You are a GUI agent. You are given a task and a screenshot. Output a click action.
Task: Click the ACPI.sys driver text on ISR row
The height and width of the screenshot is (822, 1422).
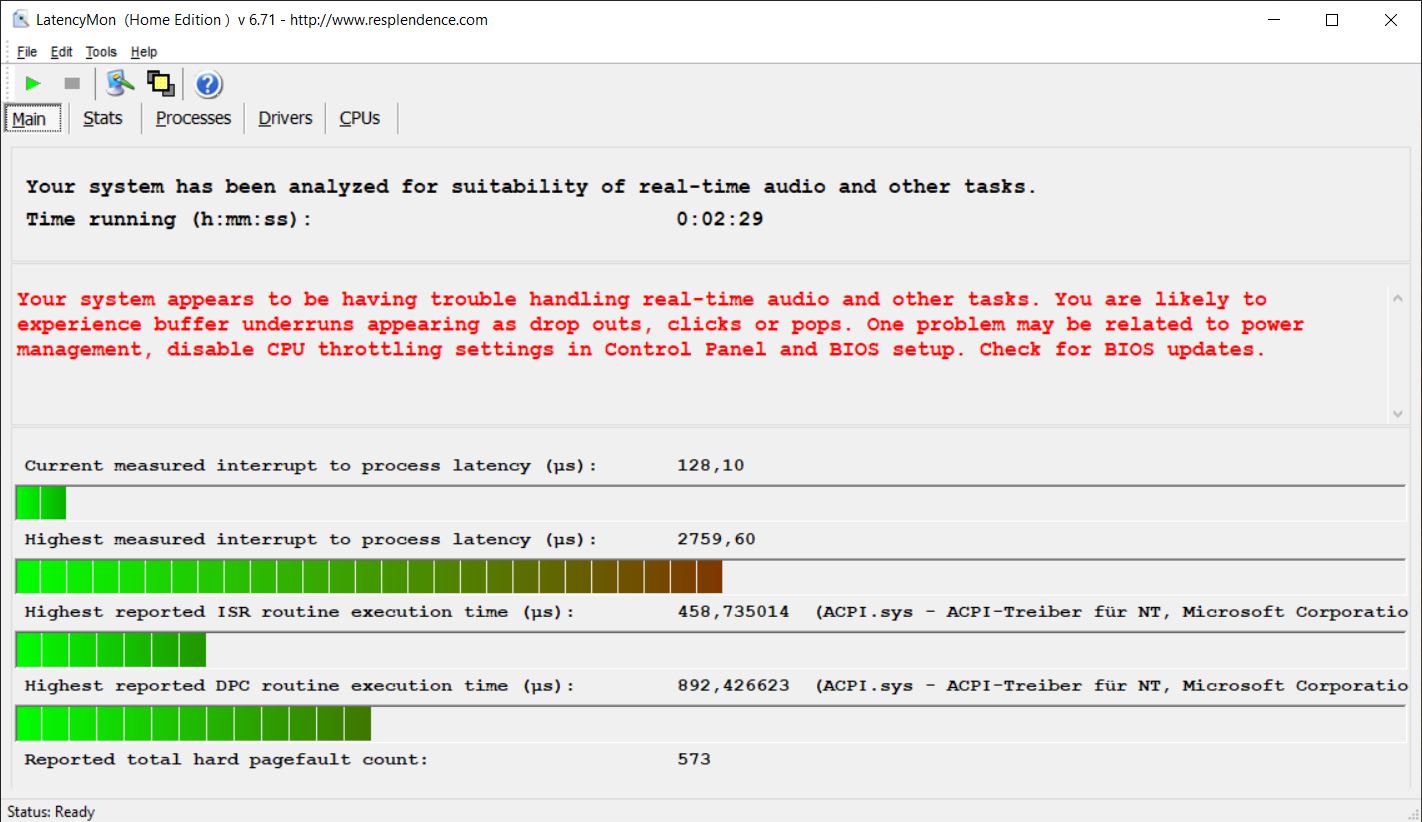(1112, 612)
